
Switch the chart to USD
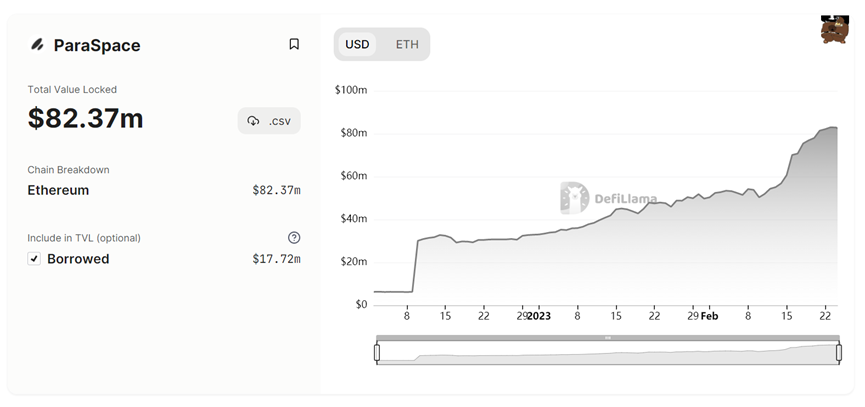coord(357,44)
